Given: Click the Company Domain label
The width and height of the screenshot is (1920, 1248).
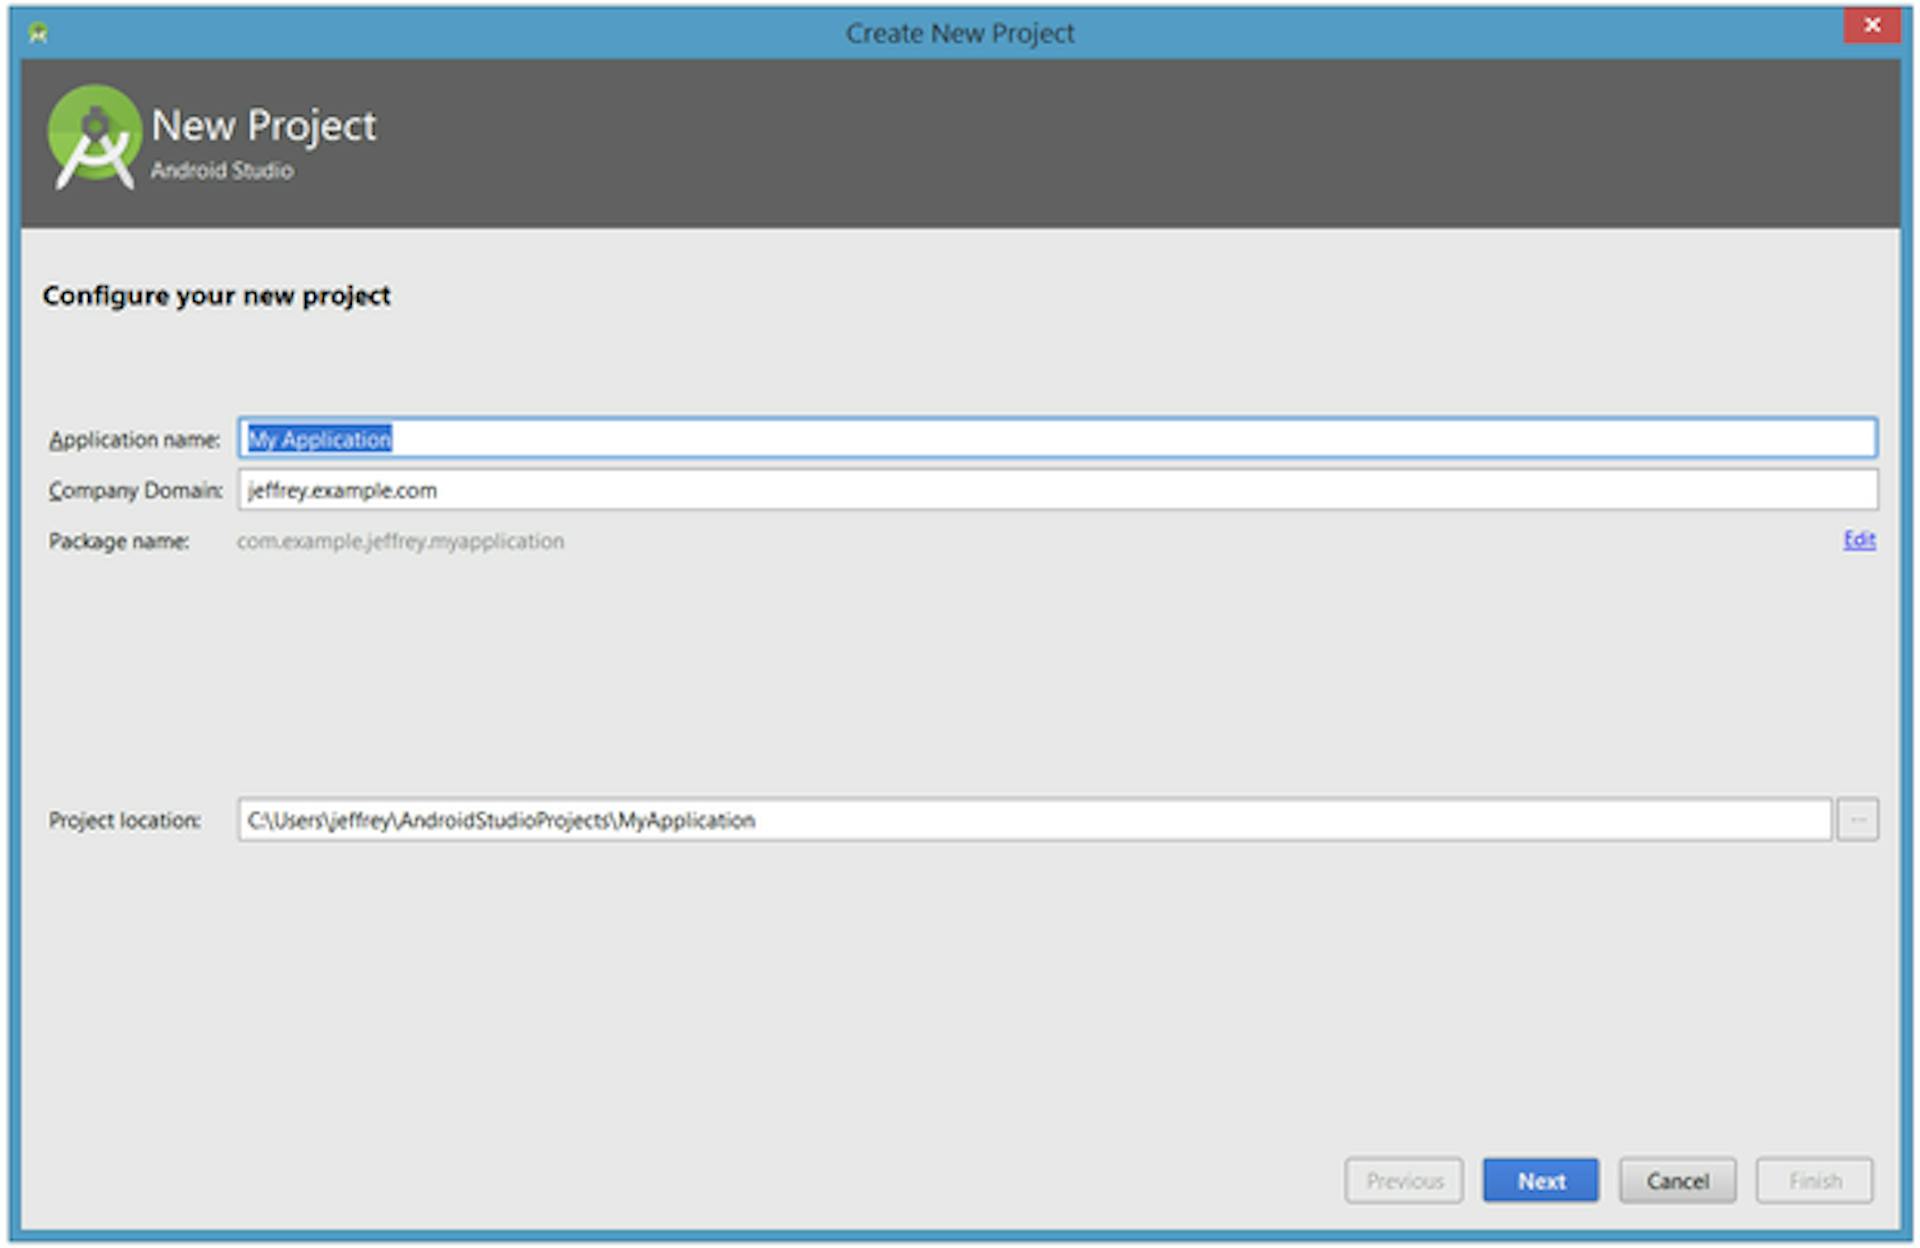Looking at the screenshot, I should [133, 491].
